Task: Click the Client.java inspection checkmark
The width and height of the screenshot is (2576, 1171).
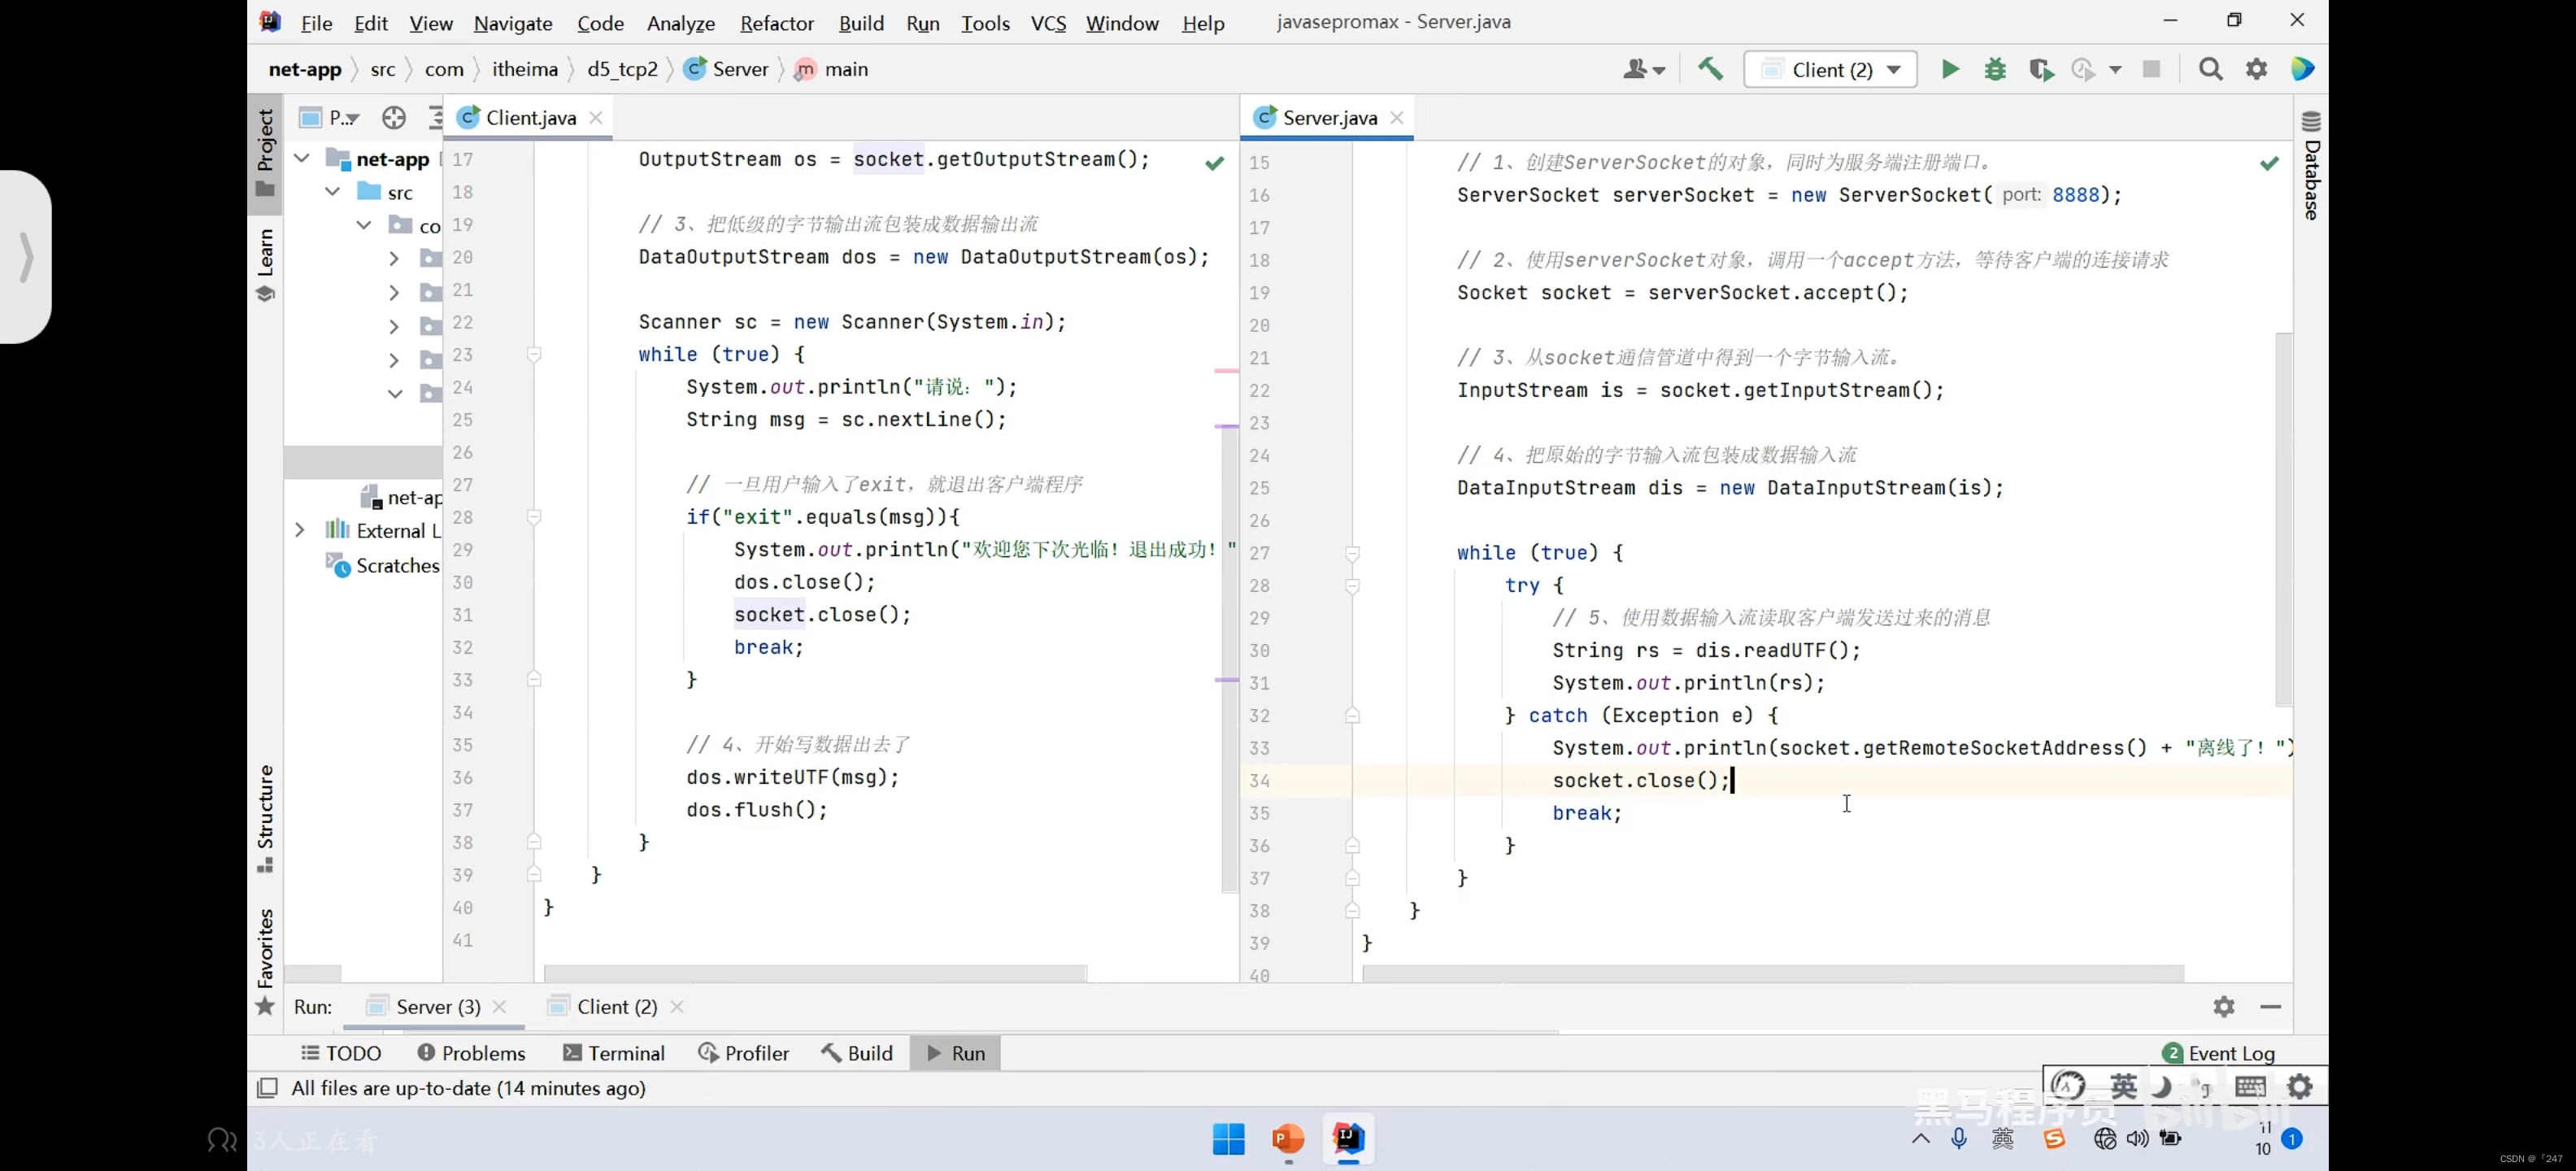Action: click(x=1214, y=163)
